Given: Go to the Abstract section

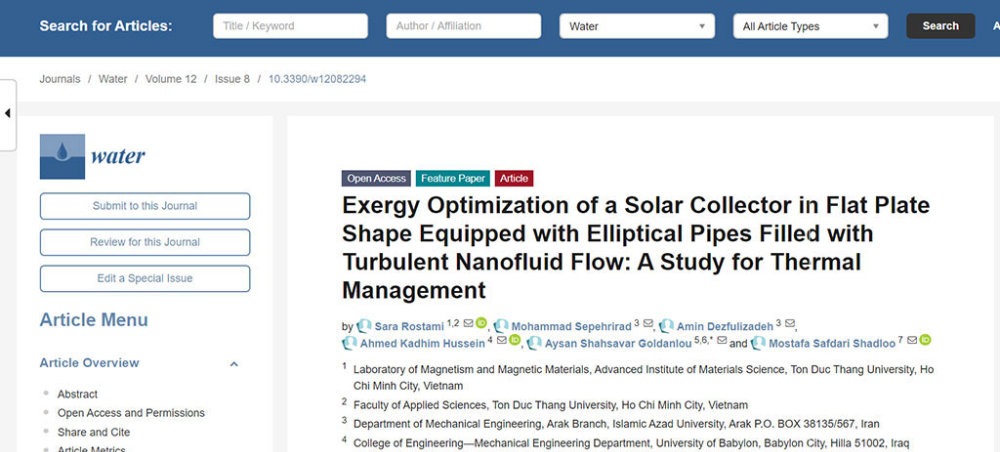Looking at the screenshot, I should 78,394.
